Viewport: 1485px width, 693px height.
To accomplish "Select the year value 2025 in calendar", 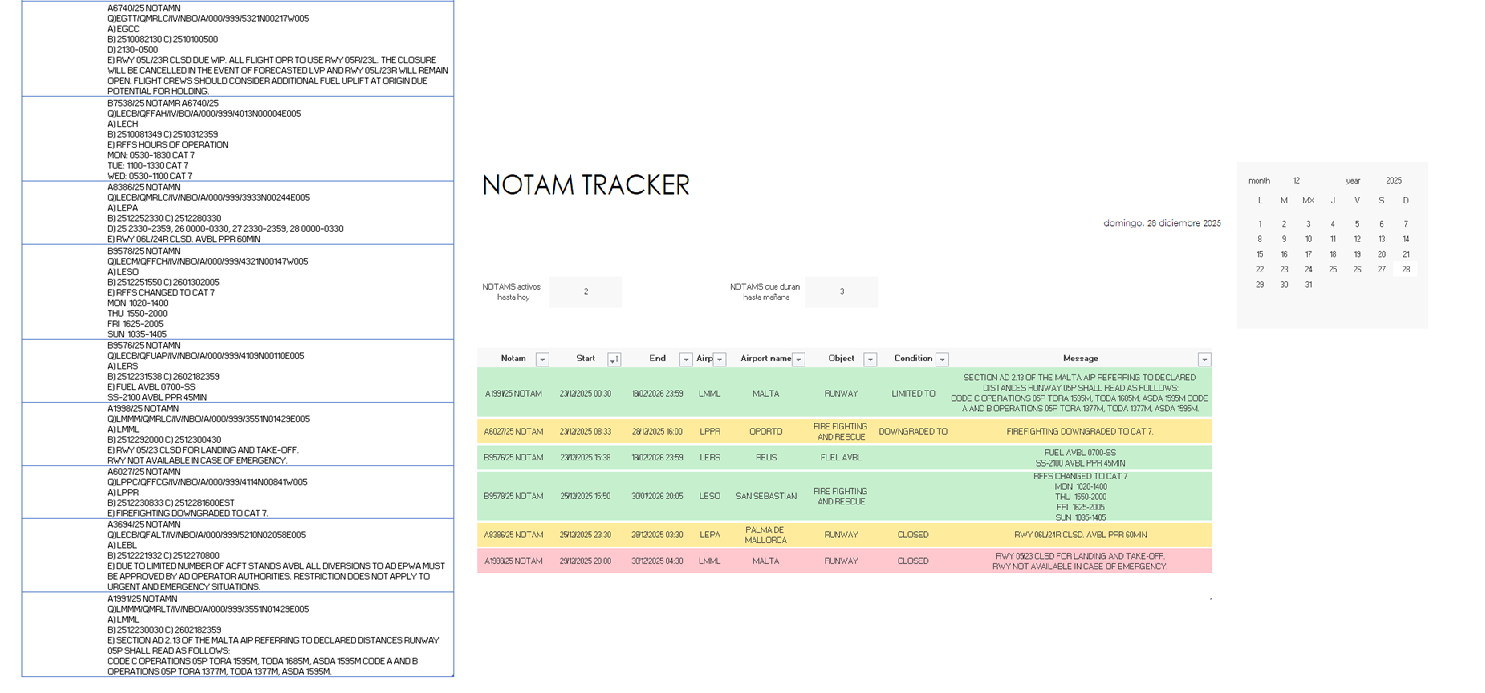I will (1393, 181).
